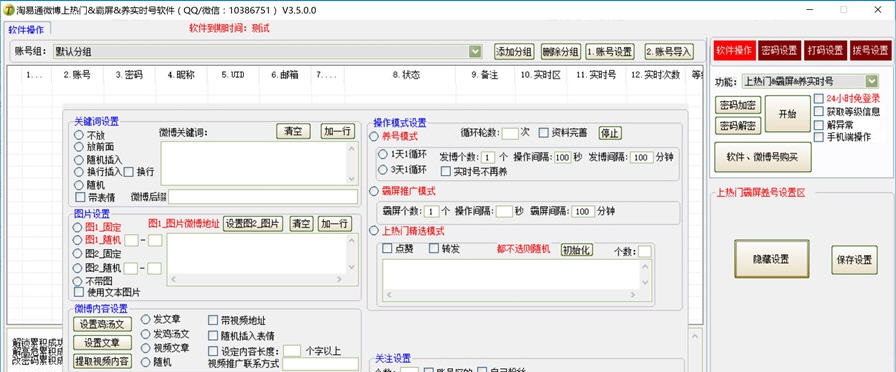Select the 视频文章 radio option

(x=146, y=347)
